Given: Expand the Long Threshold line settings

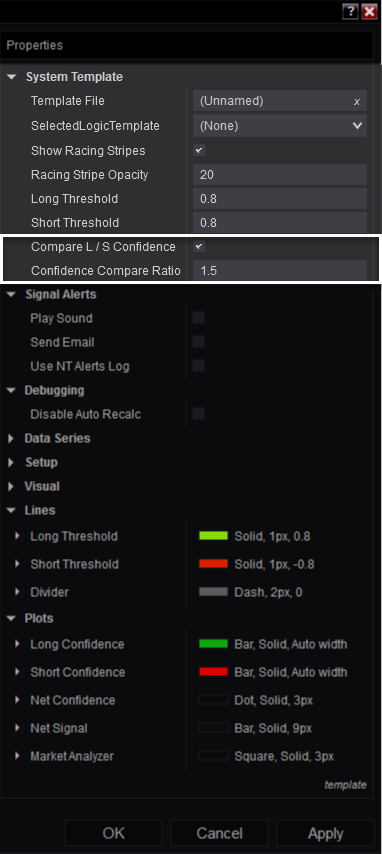Looking at the screenshot, I should [18, 536].
